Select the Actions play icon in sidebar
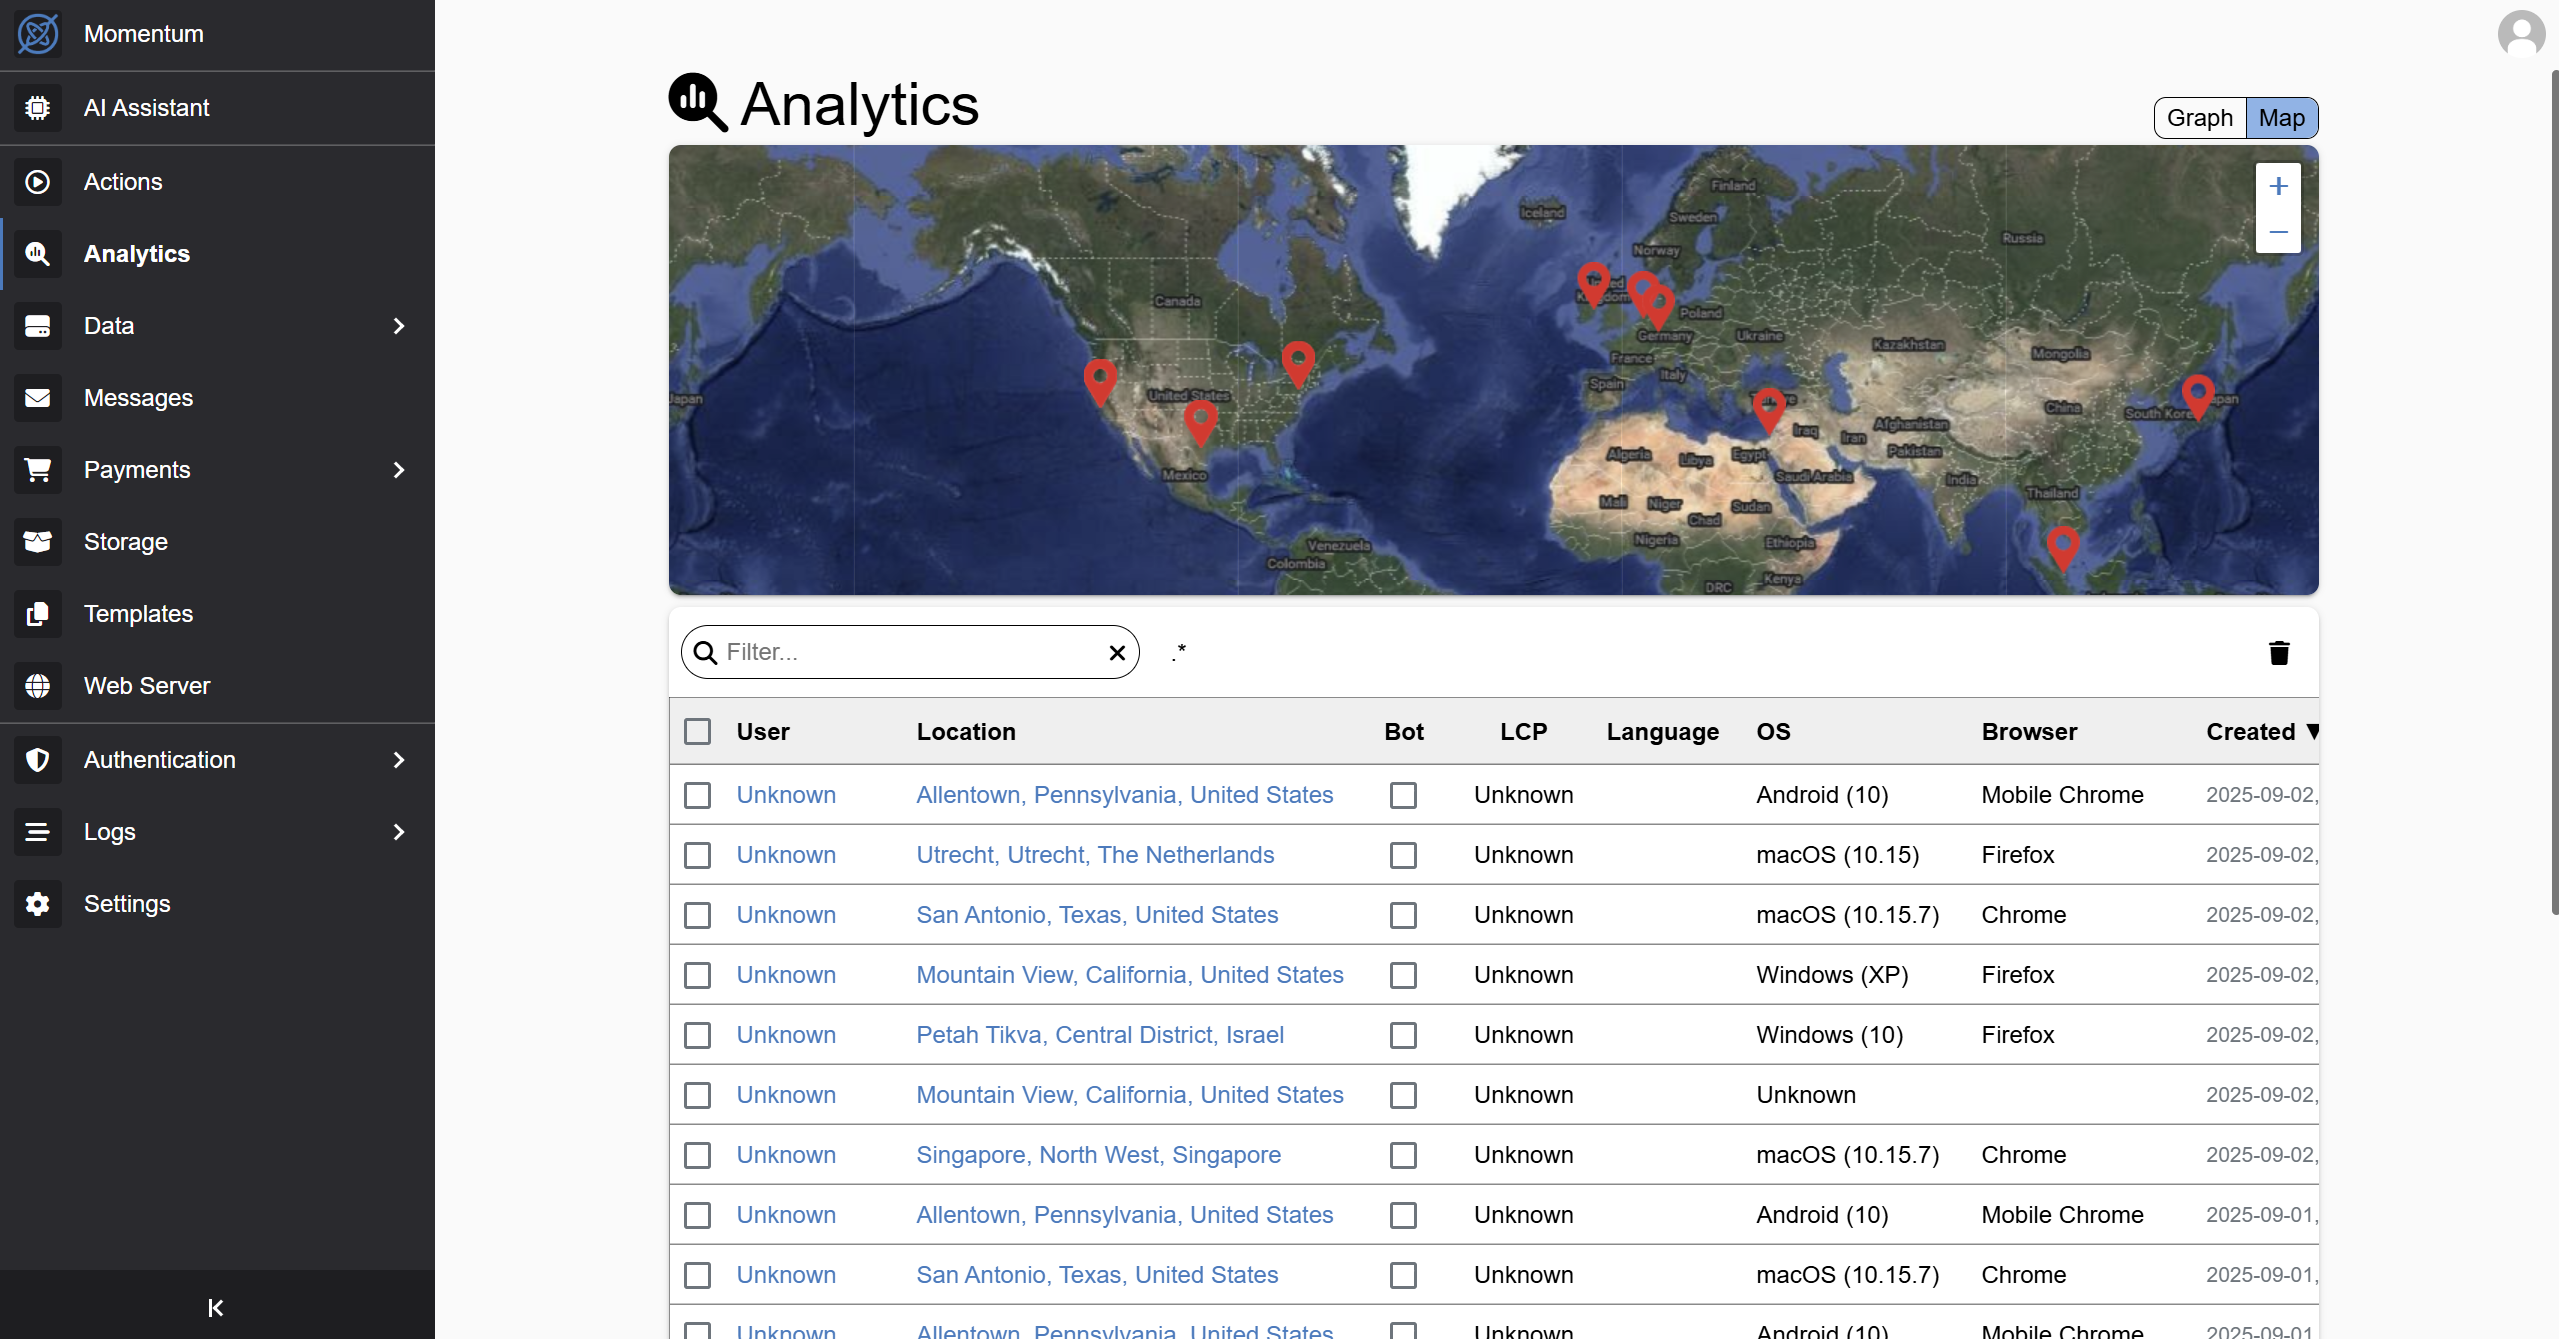2559x1339 pixels. [x=37, y=182]
